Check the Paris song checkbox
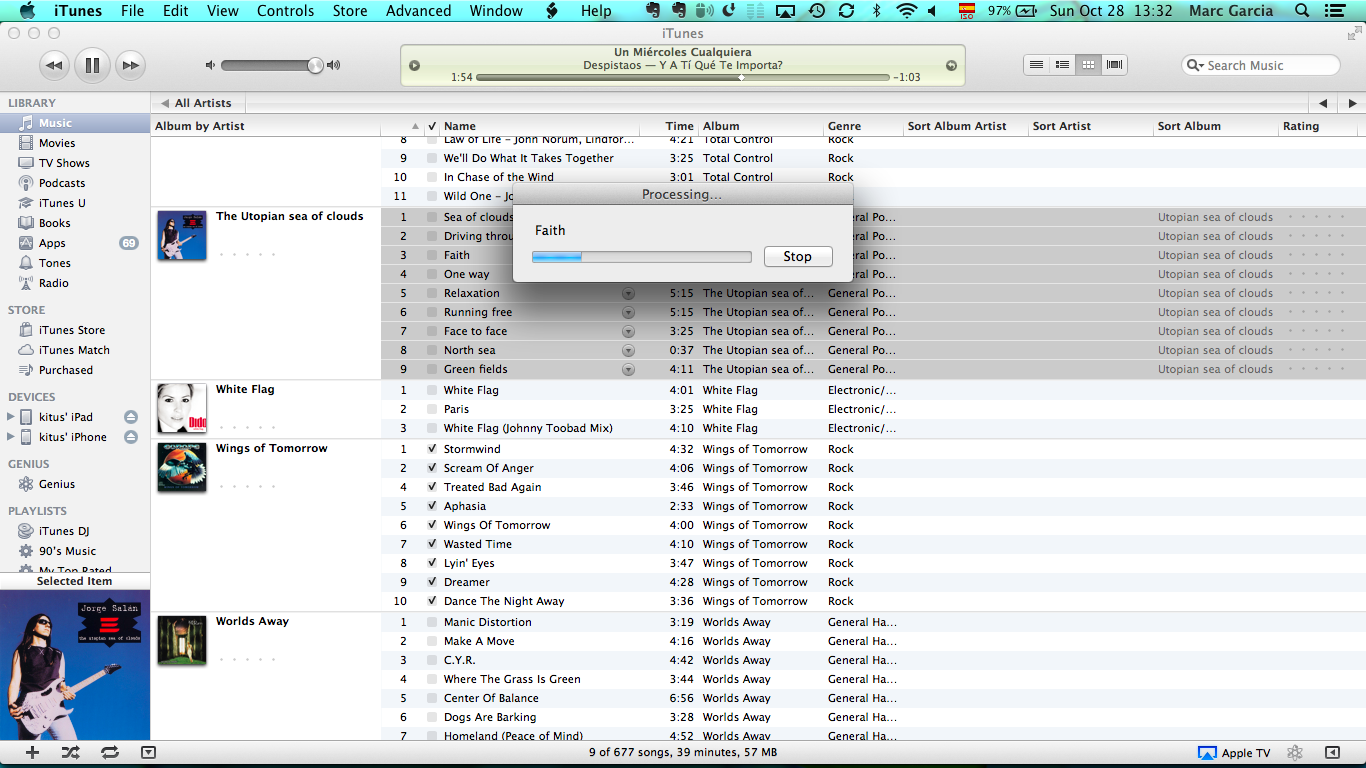 click(x=432, y=409)
